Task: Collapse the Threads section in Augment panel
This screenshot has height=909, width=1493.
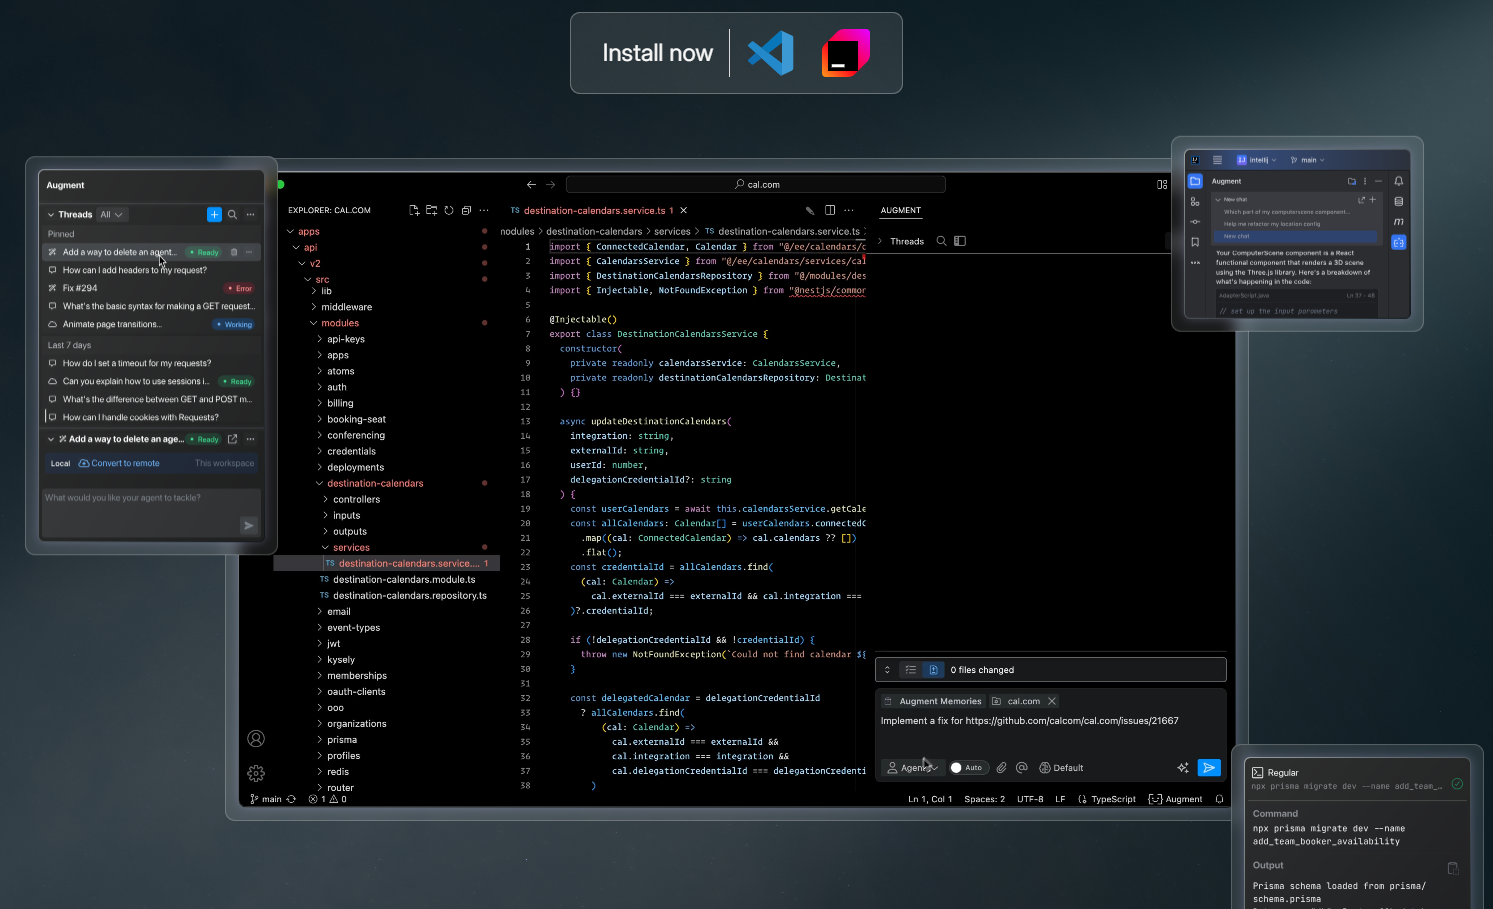Action: pos(51,214)
